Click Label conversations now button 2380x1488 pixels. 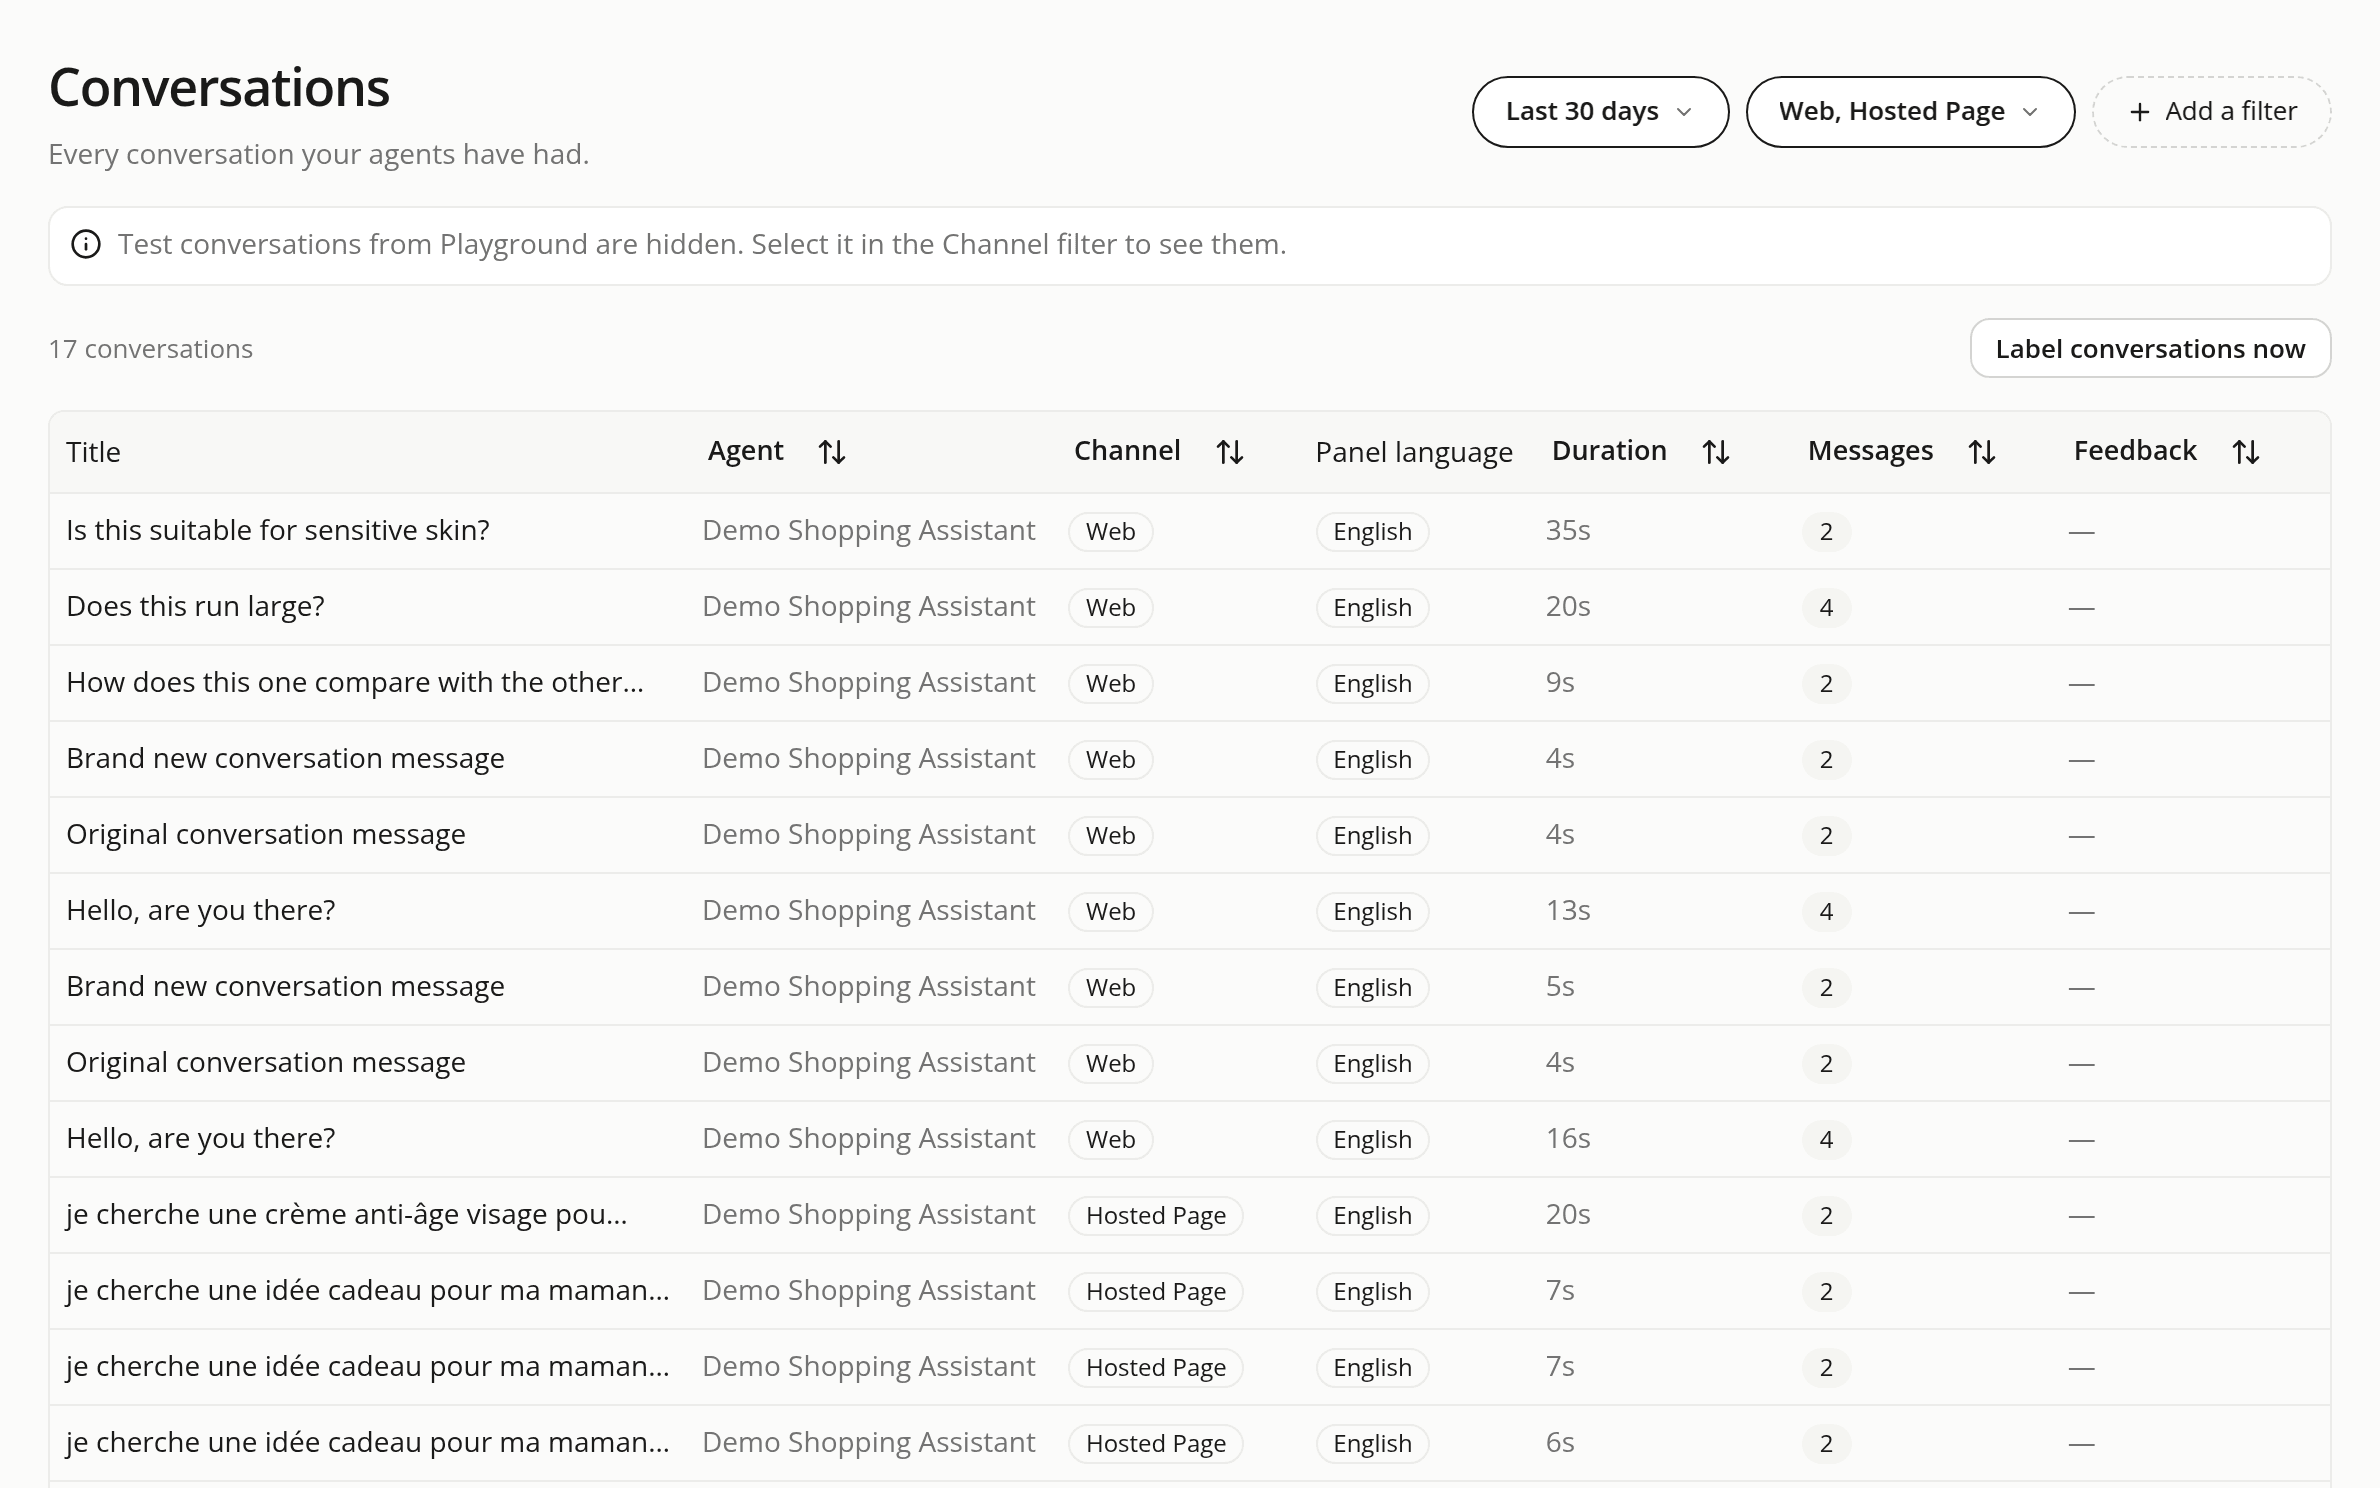coord(2150,348)
